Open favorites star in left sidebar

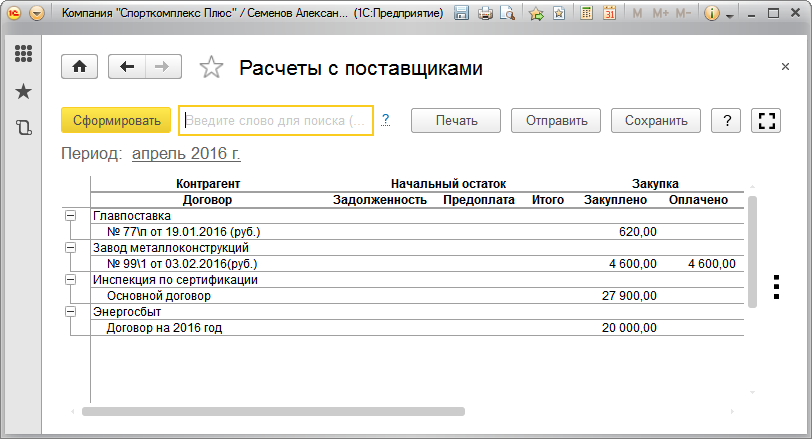point(23,92)
